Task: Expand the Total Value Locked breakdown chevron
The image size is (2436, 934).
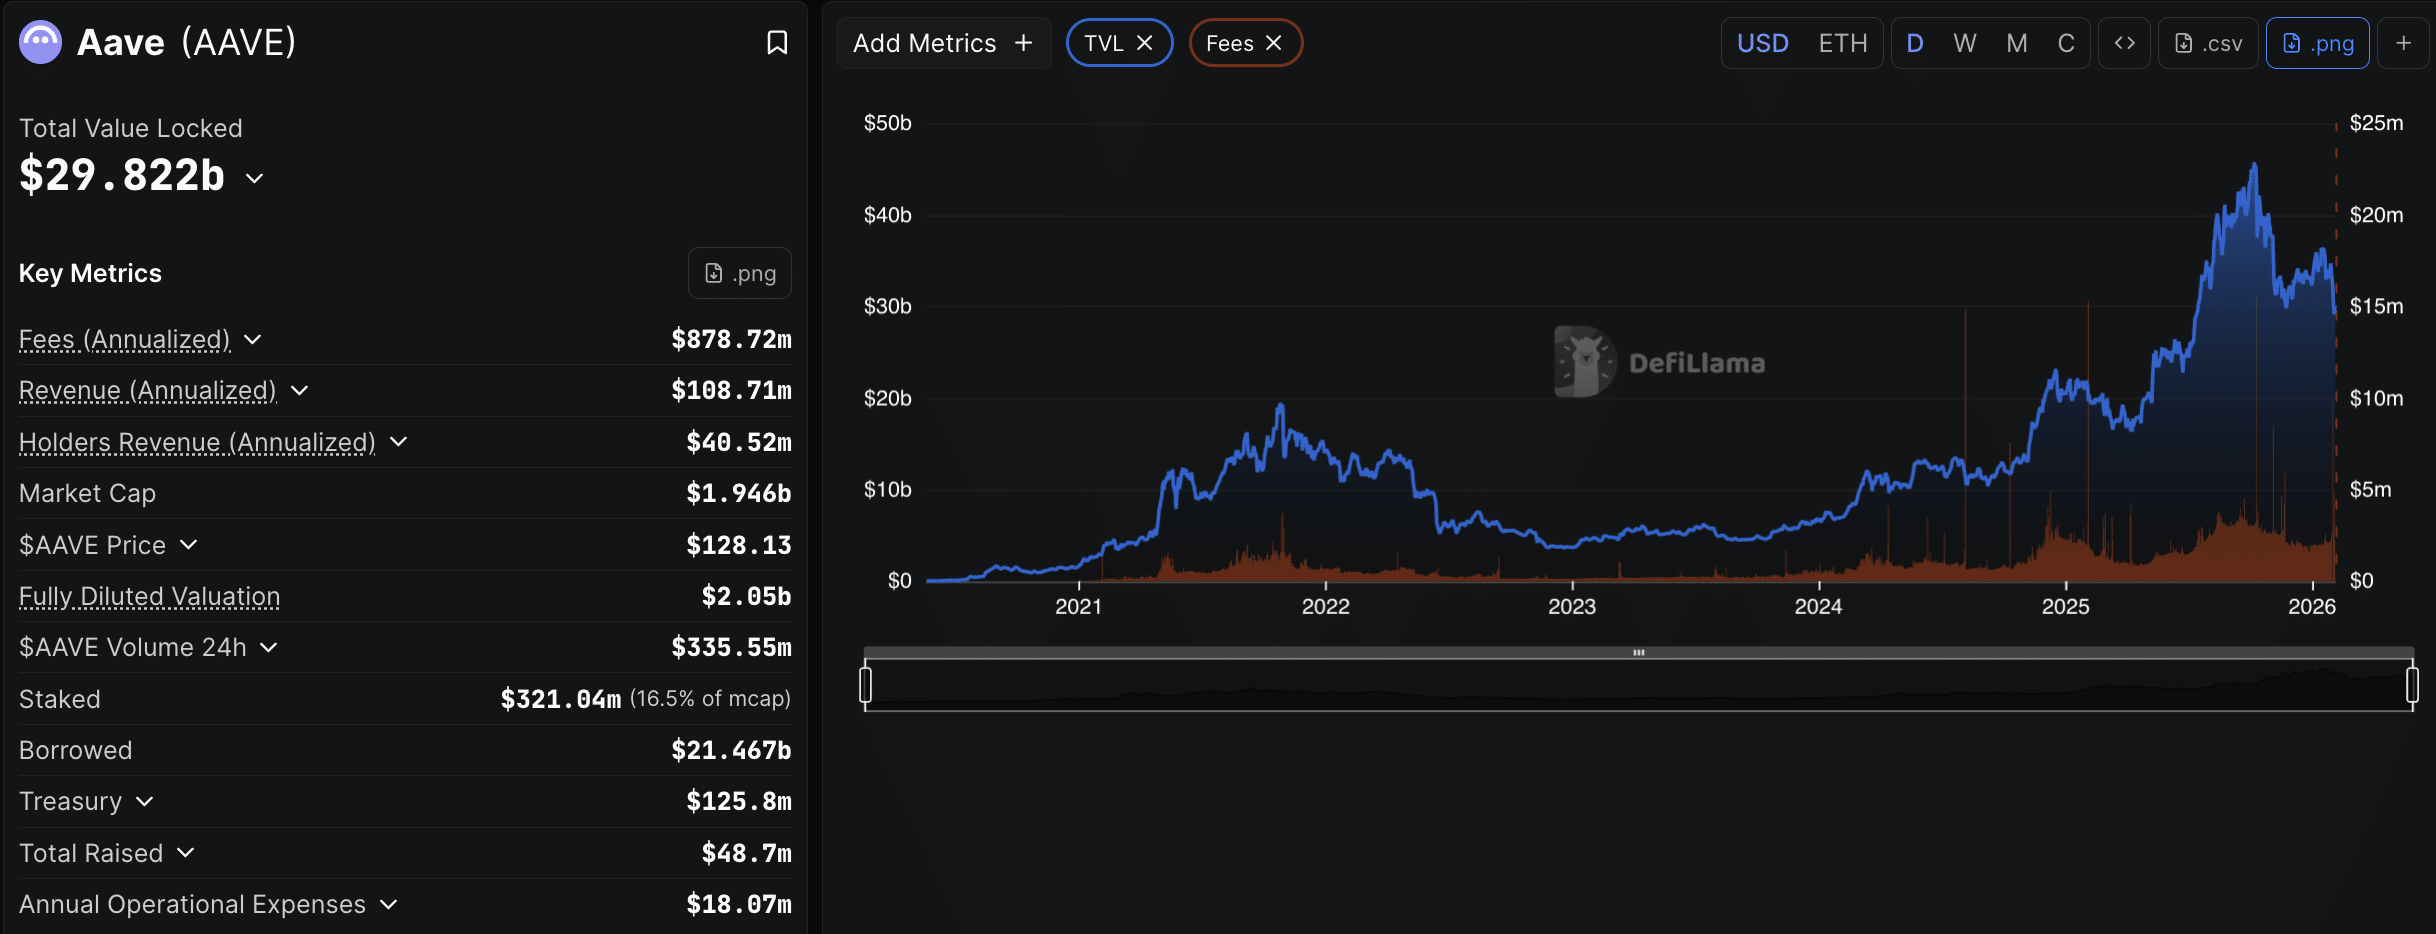Action: (255, 178)
